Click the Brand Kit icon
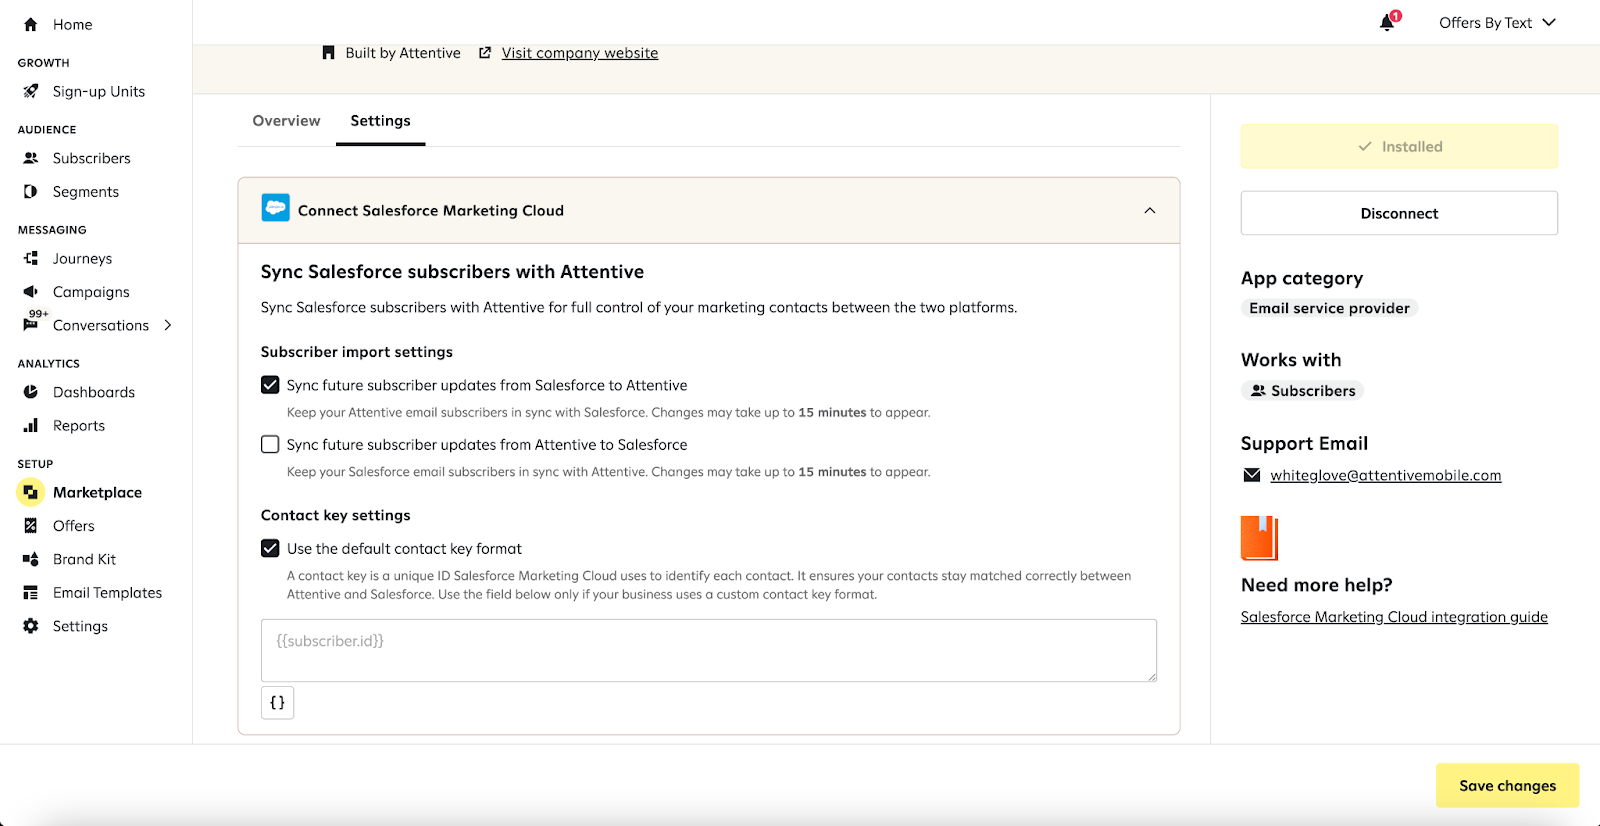This screenshot has height=826, width=1600. click(x=31, y=559)
